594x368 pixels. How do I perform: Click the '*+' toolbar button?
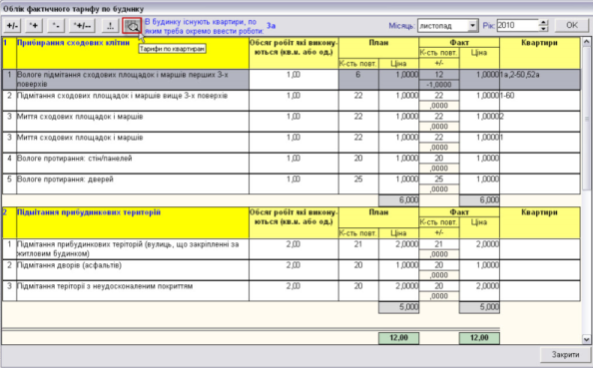[x=34, y=26]
